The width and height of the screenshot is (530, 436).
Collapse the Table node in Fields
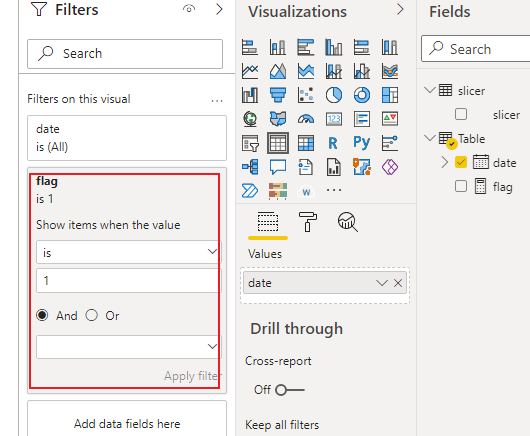pos(430,138)
